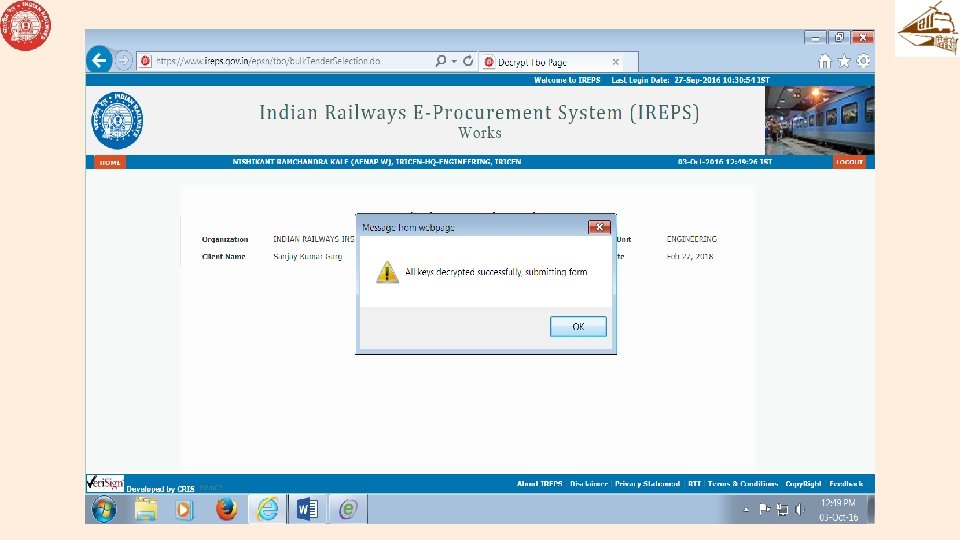Viewport: 960px width, 540px height.
Task: Click the 'Works' subtitle text
Action: tap(480, 133)
